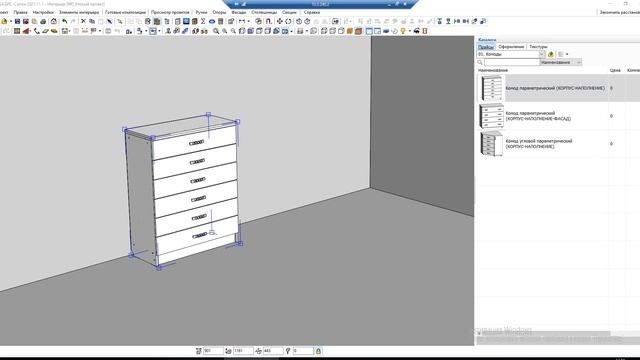Open the 'Готовые композиции' menu
The height and width of the screenshot is (360, 640).
pyautogui.click(x=125, y=12)
